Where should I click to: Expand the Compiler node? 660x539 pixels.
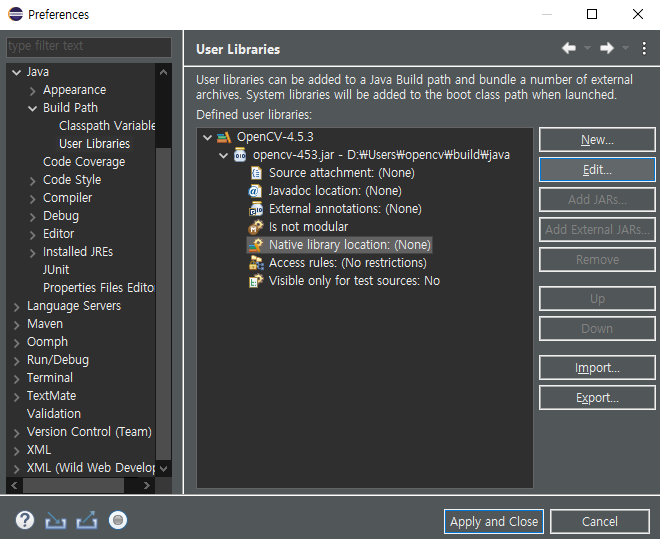[x=32, y=199]
